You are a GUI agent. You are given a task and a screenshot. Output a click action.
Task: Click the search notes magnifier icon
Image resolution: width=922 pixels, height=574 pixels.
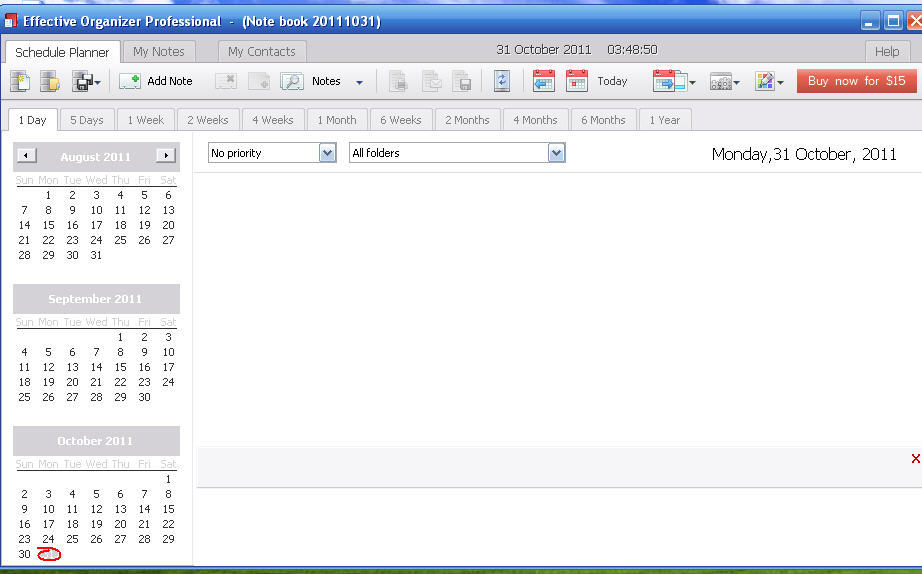[x=292, y=81]
